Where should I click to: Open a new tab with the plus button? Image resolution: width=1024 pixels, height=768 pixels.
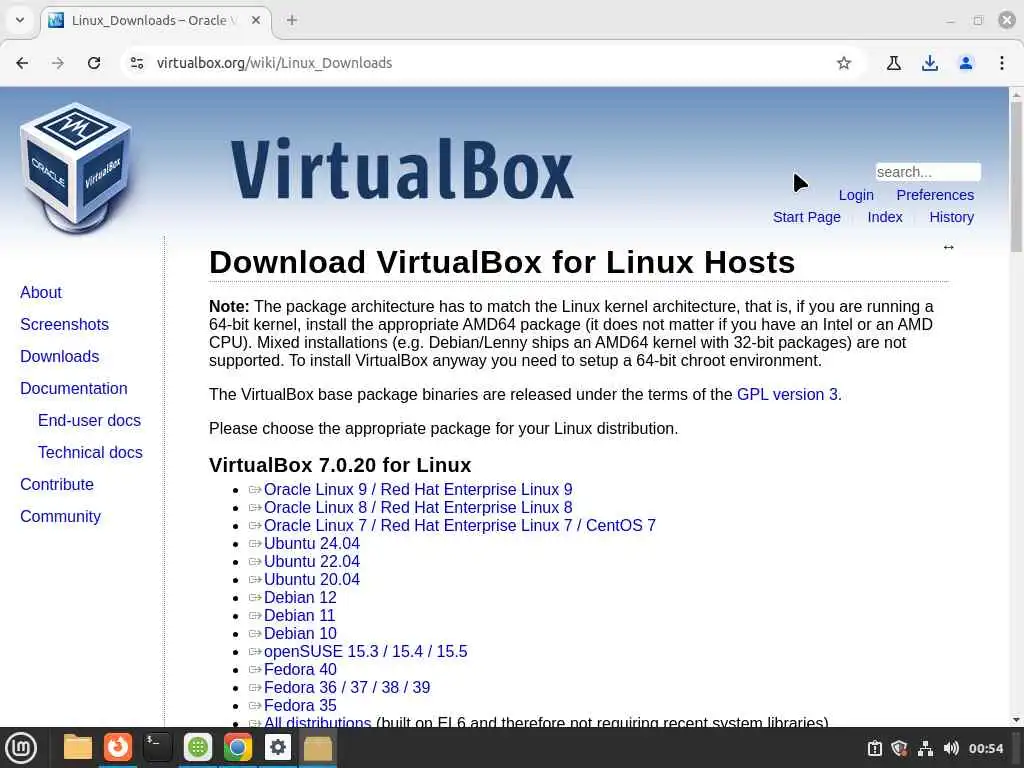coord(292,20)
